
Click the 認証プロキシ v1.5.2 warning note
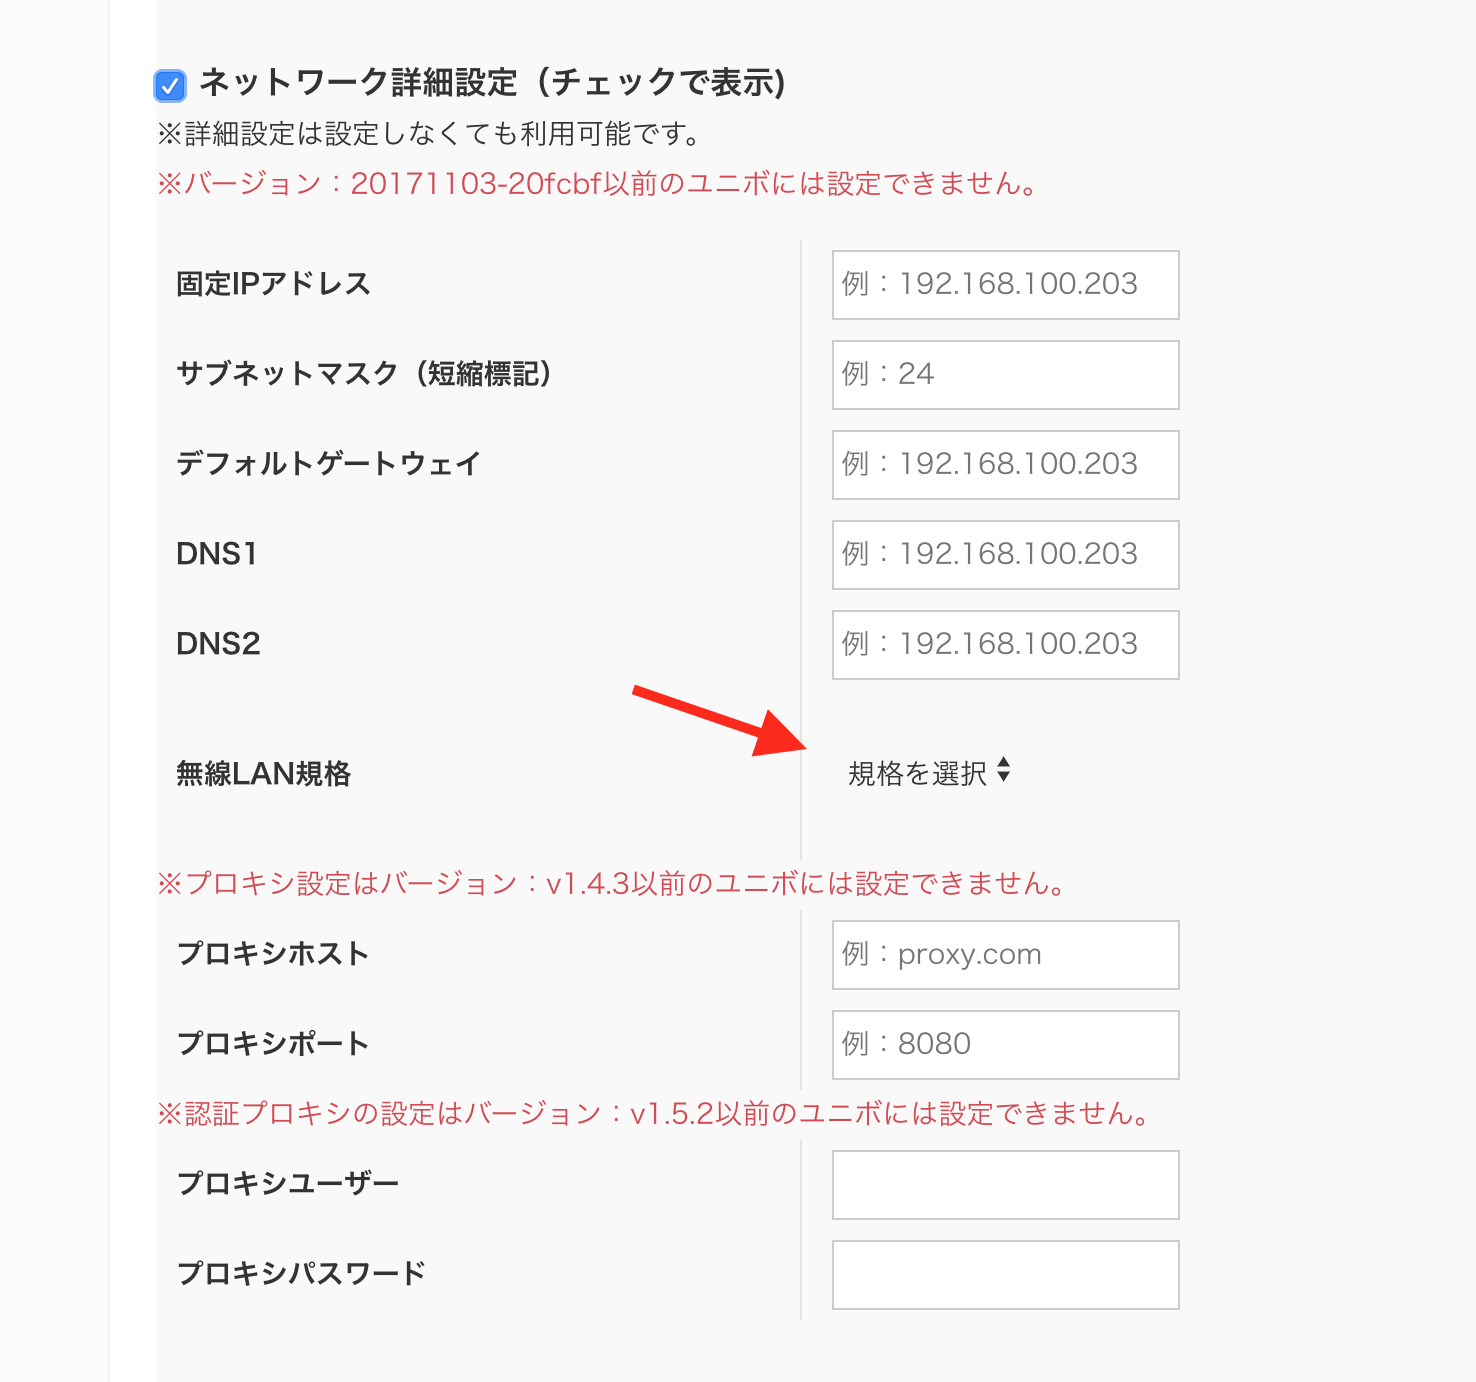[x=655, y=1114]
